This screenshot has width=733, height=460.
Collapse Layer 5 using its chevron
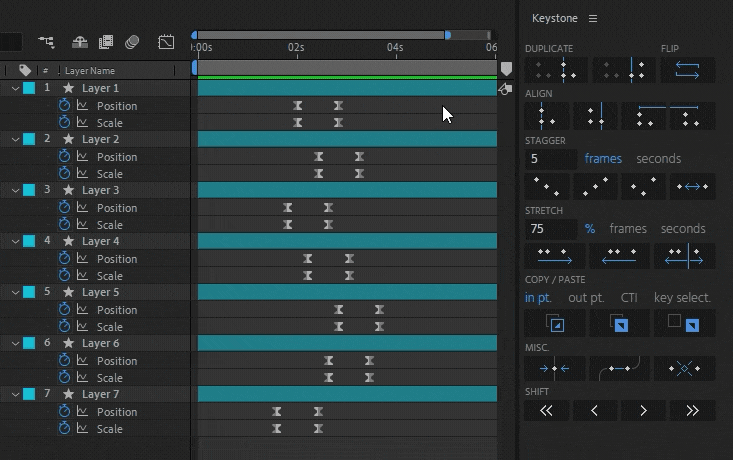tap(15, 293)
